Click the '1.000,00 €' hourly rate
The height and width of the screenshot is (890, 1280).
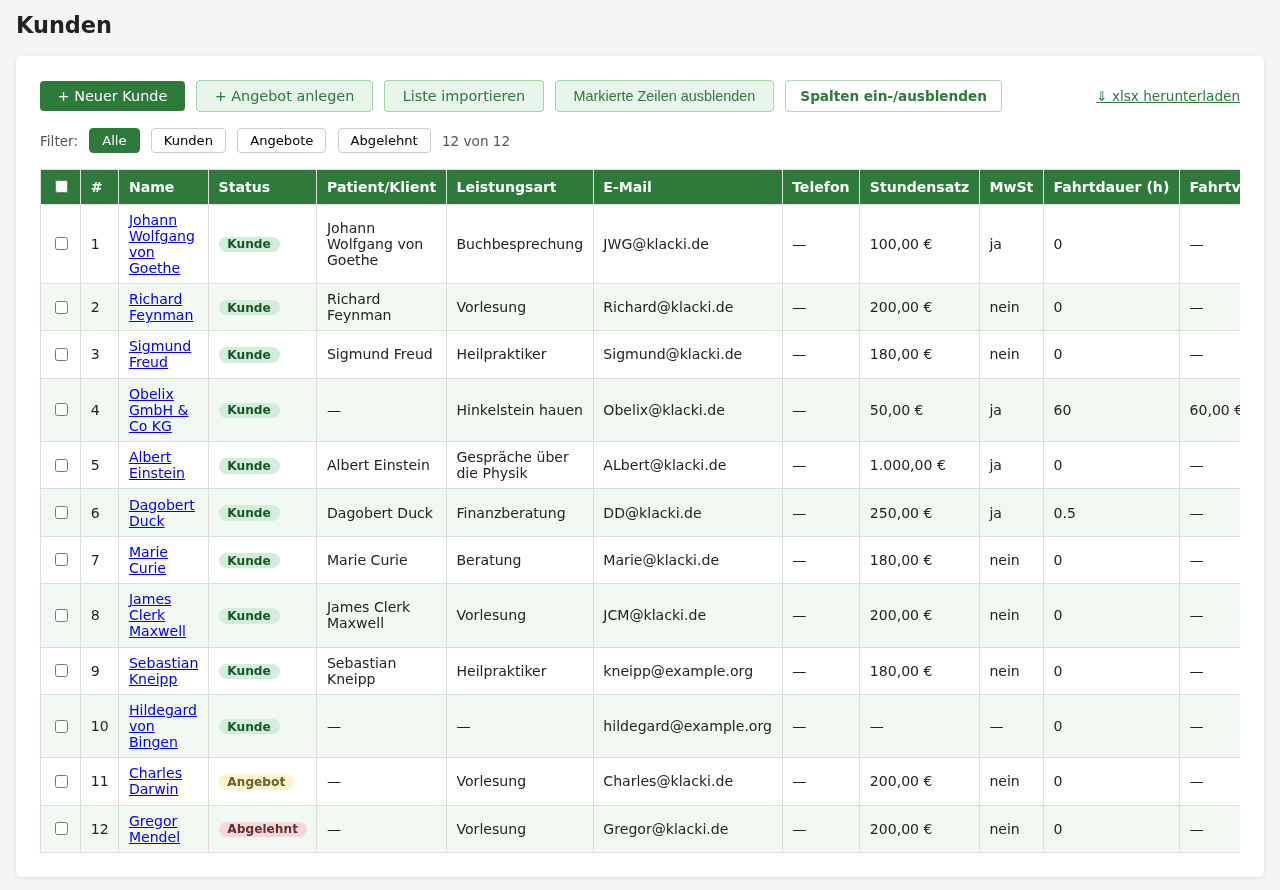907,465
